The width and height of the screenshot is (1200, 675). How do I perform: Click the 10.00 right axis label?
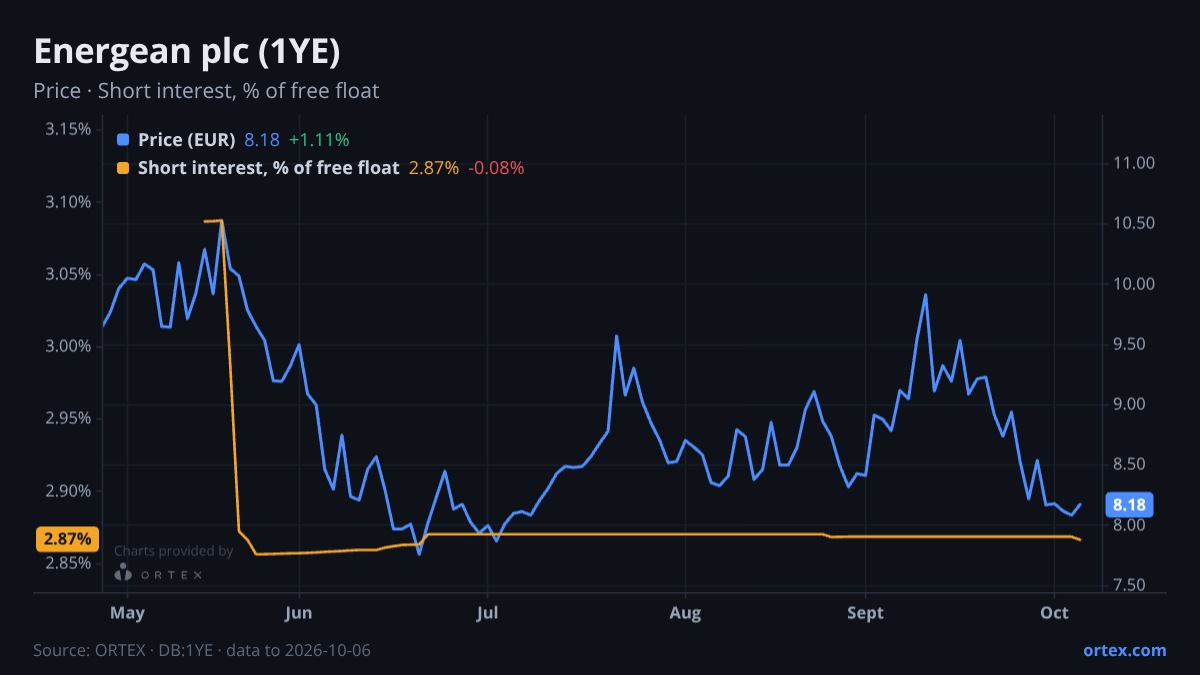(x=1133, y=284)
